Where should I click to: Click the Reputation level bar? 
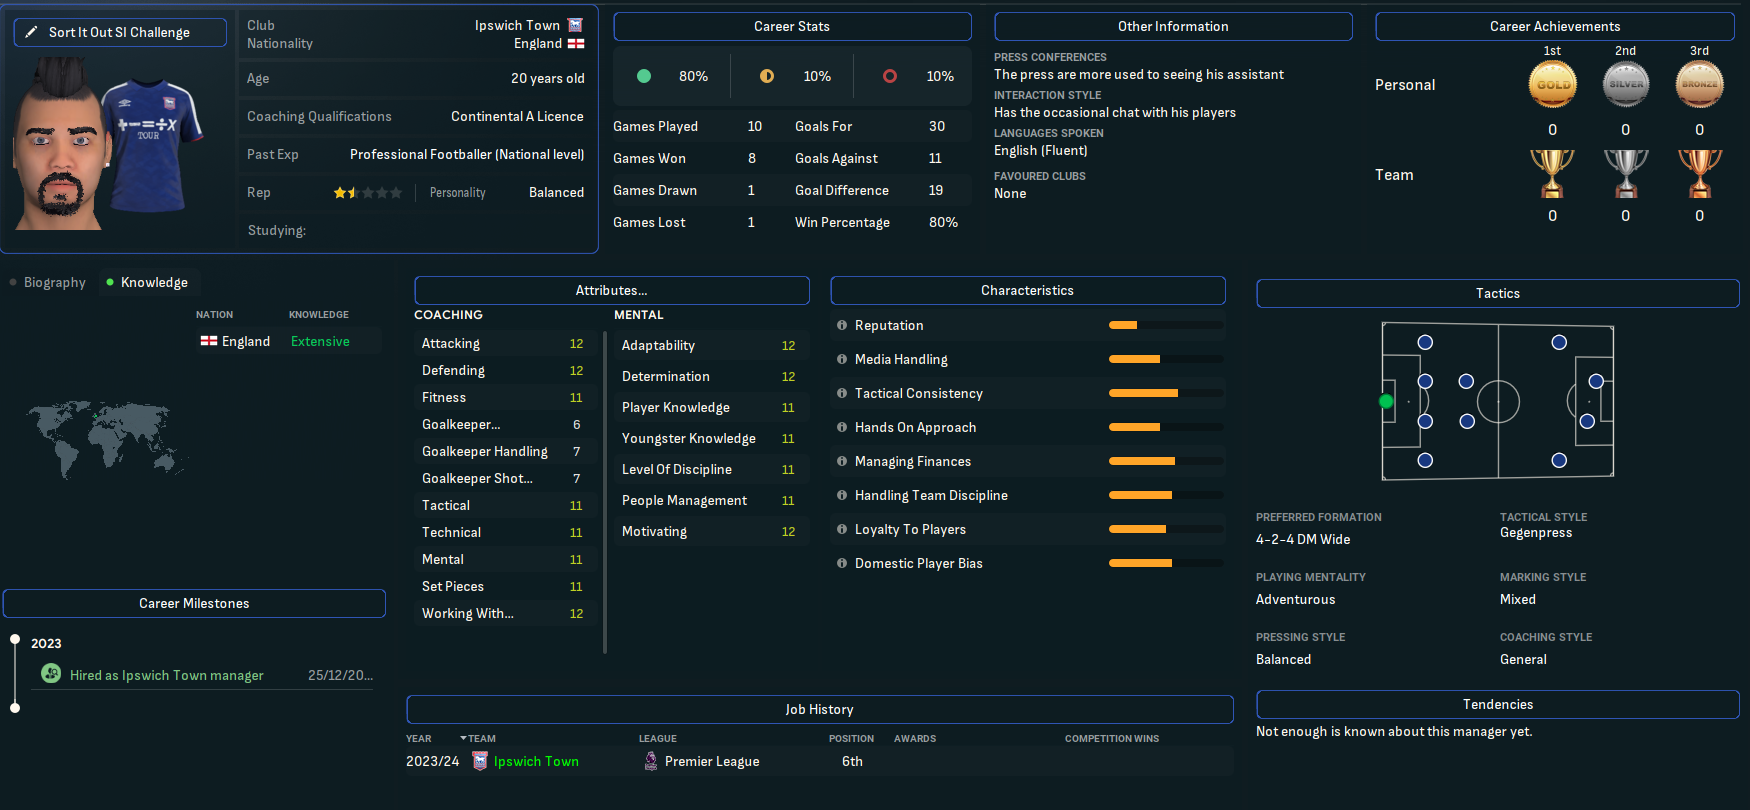[x=1166, y=325]
